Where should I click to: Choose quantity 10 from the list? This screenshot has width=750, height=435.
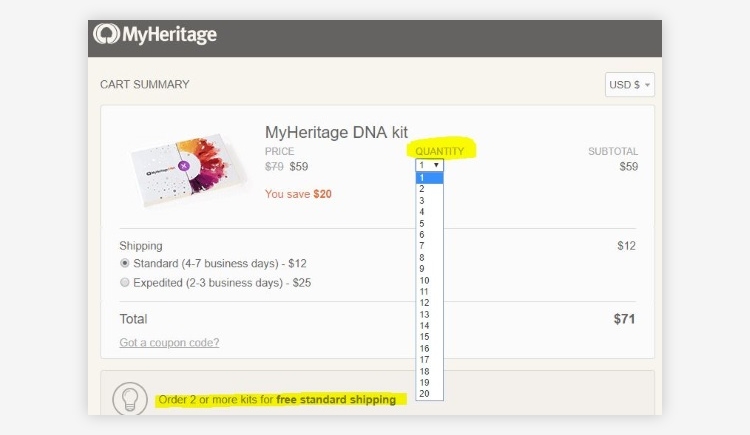click(x=429, y=280)
